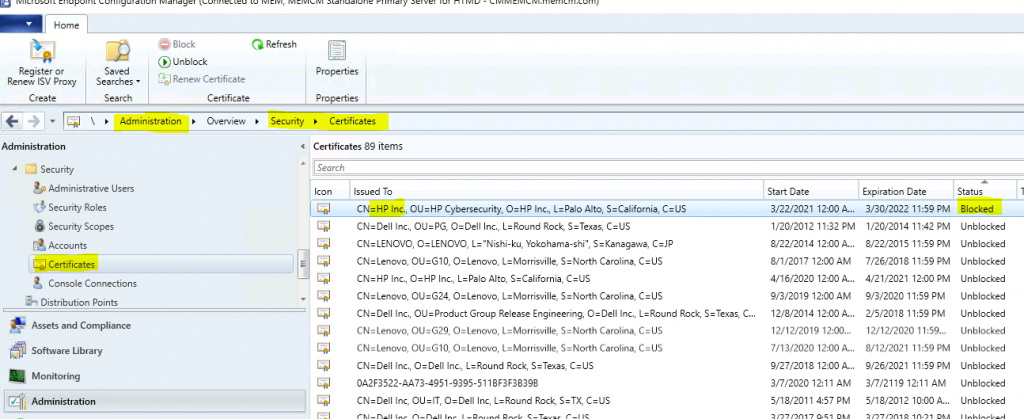Select the HP Cybersecurity certificate row
The height and width of the screenshot is (419, 1024).
tap(666, 209)
